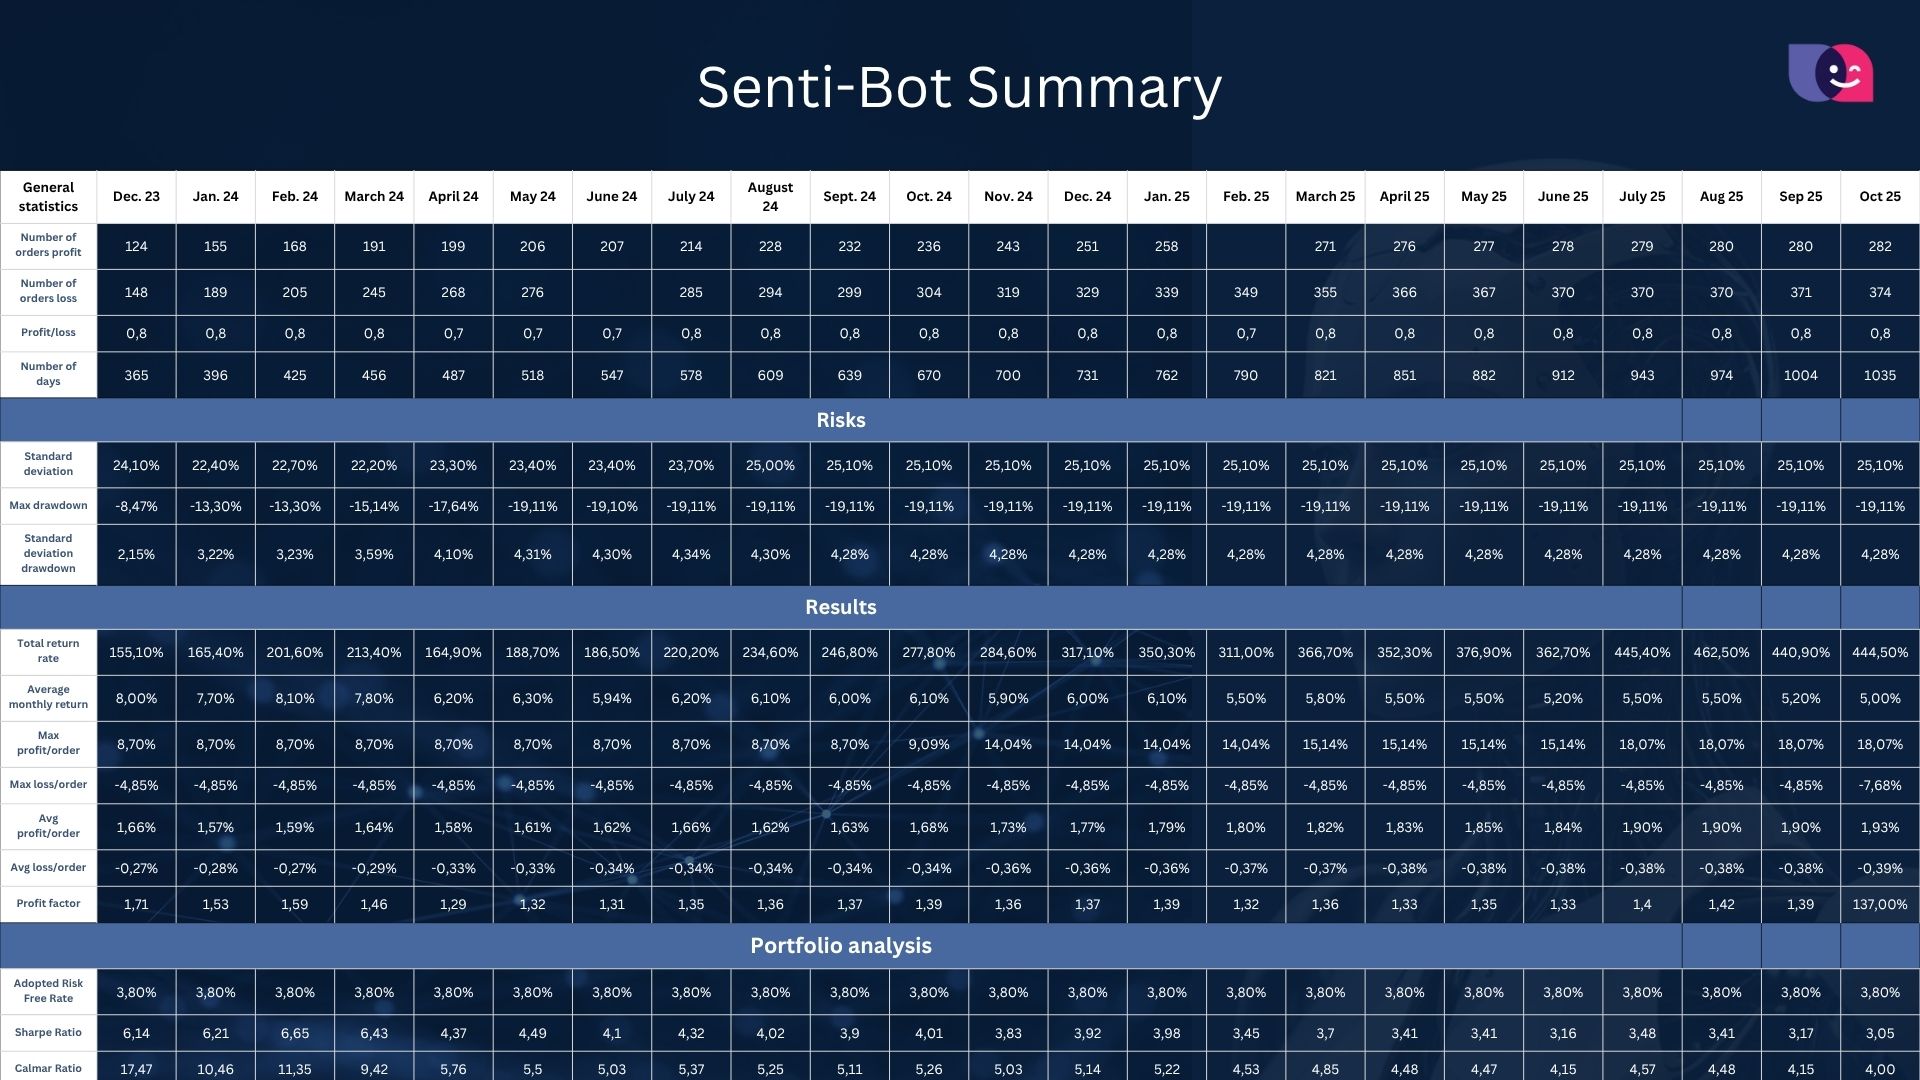Click the Senti-Bot winking face logo
Viewport: 1920px width, 1080px height.
click(x=1830, y=73)
